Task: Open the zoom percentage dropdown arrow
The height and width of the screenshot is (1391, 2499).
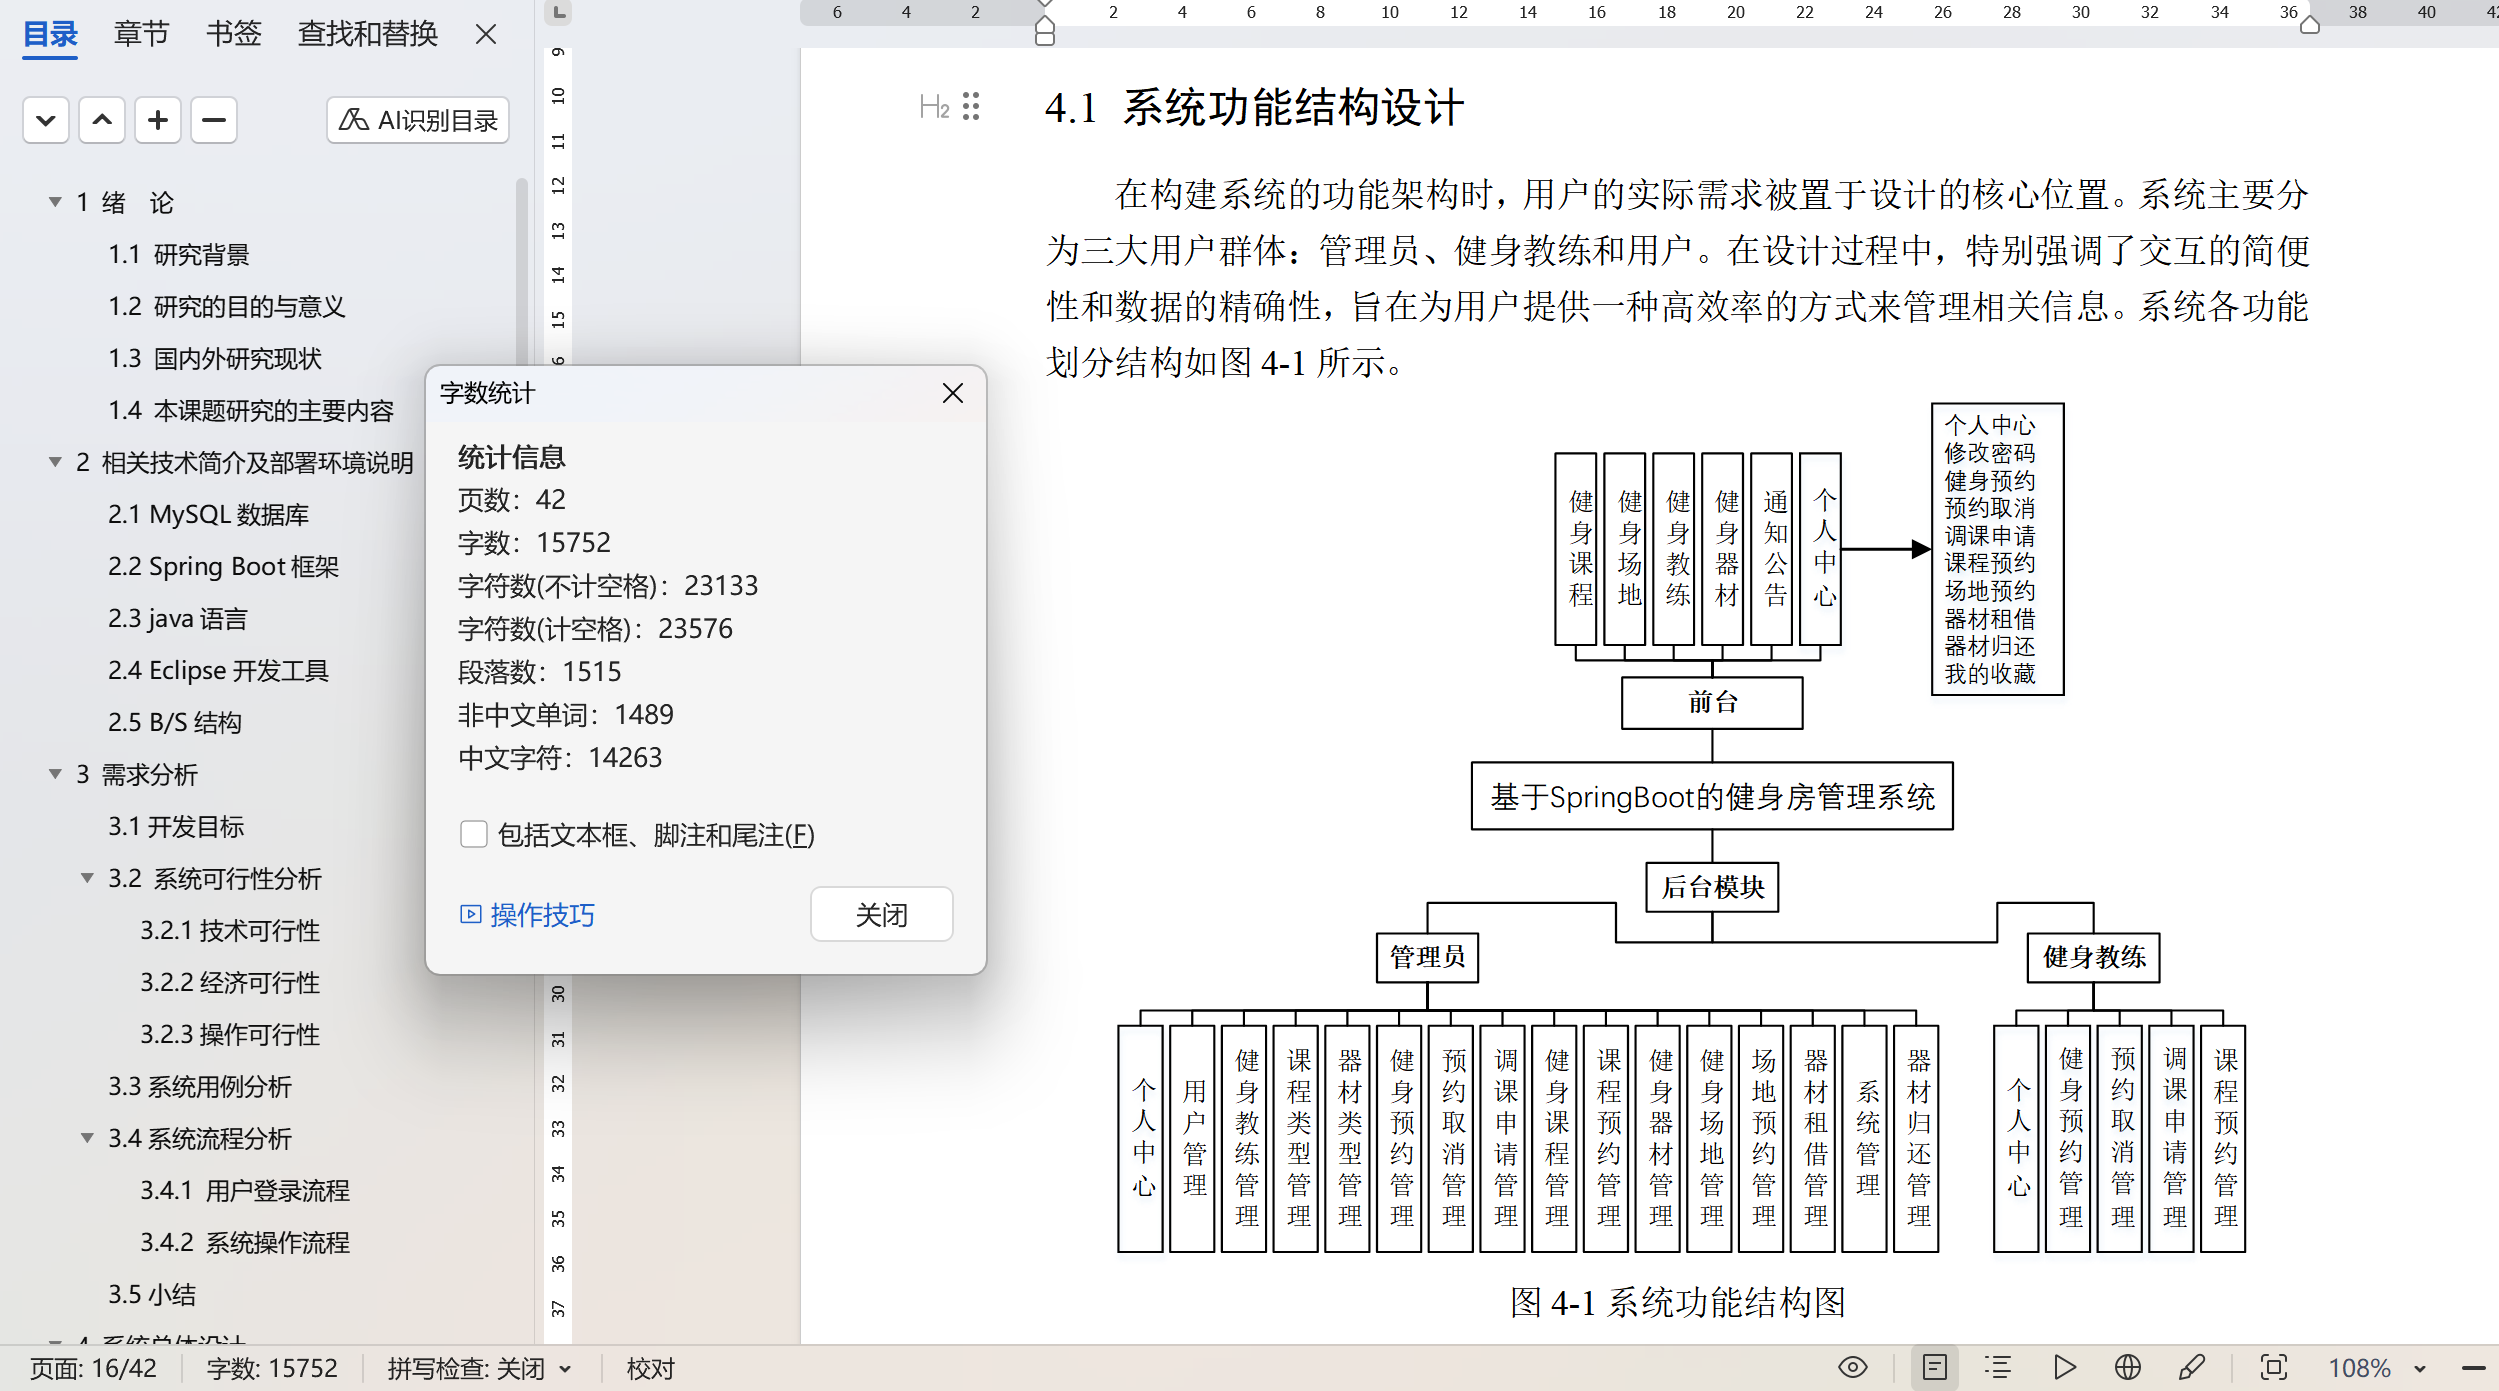Action: (2420, 1369)
